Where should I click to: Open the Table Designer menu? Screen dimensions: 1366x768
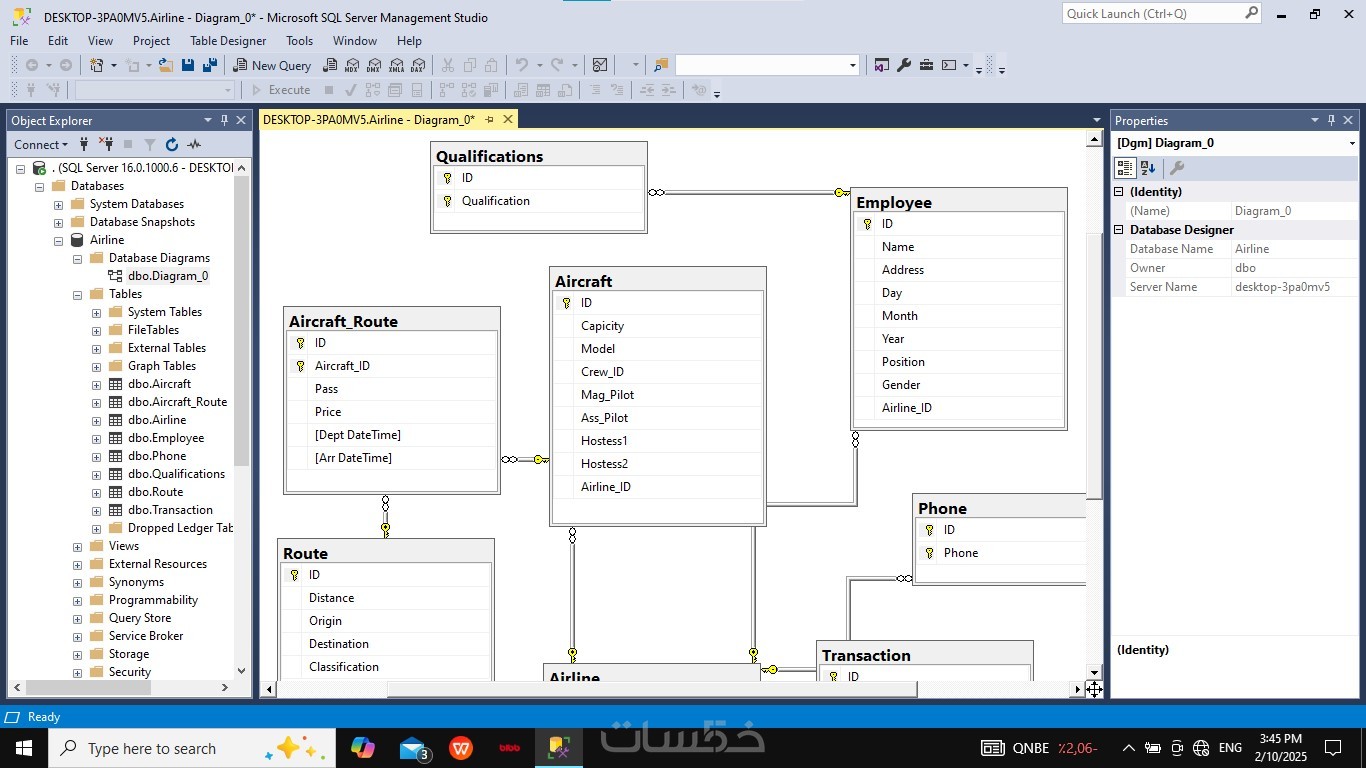click(x=228, y=41)
